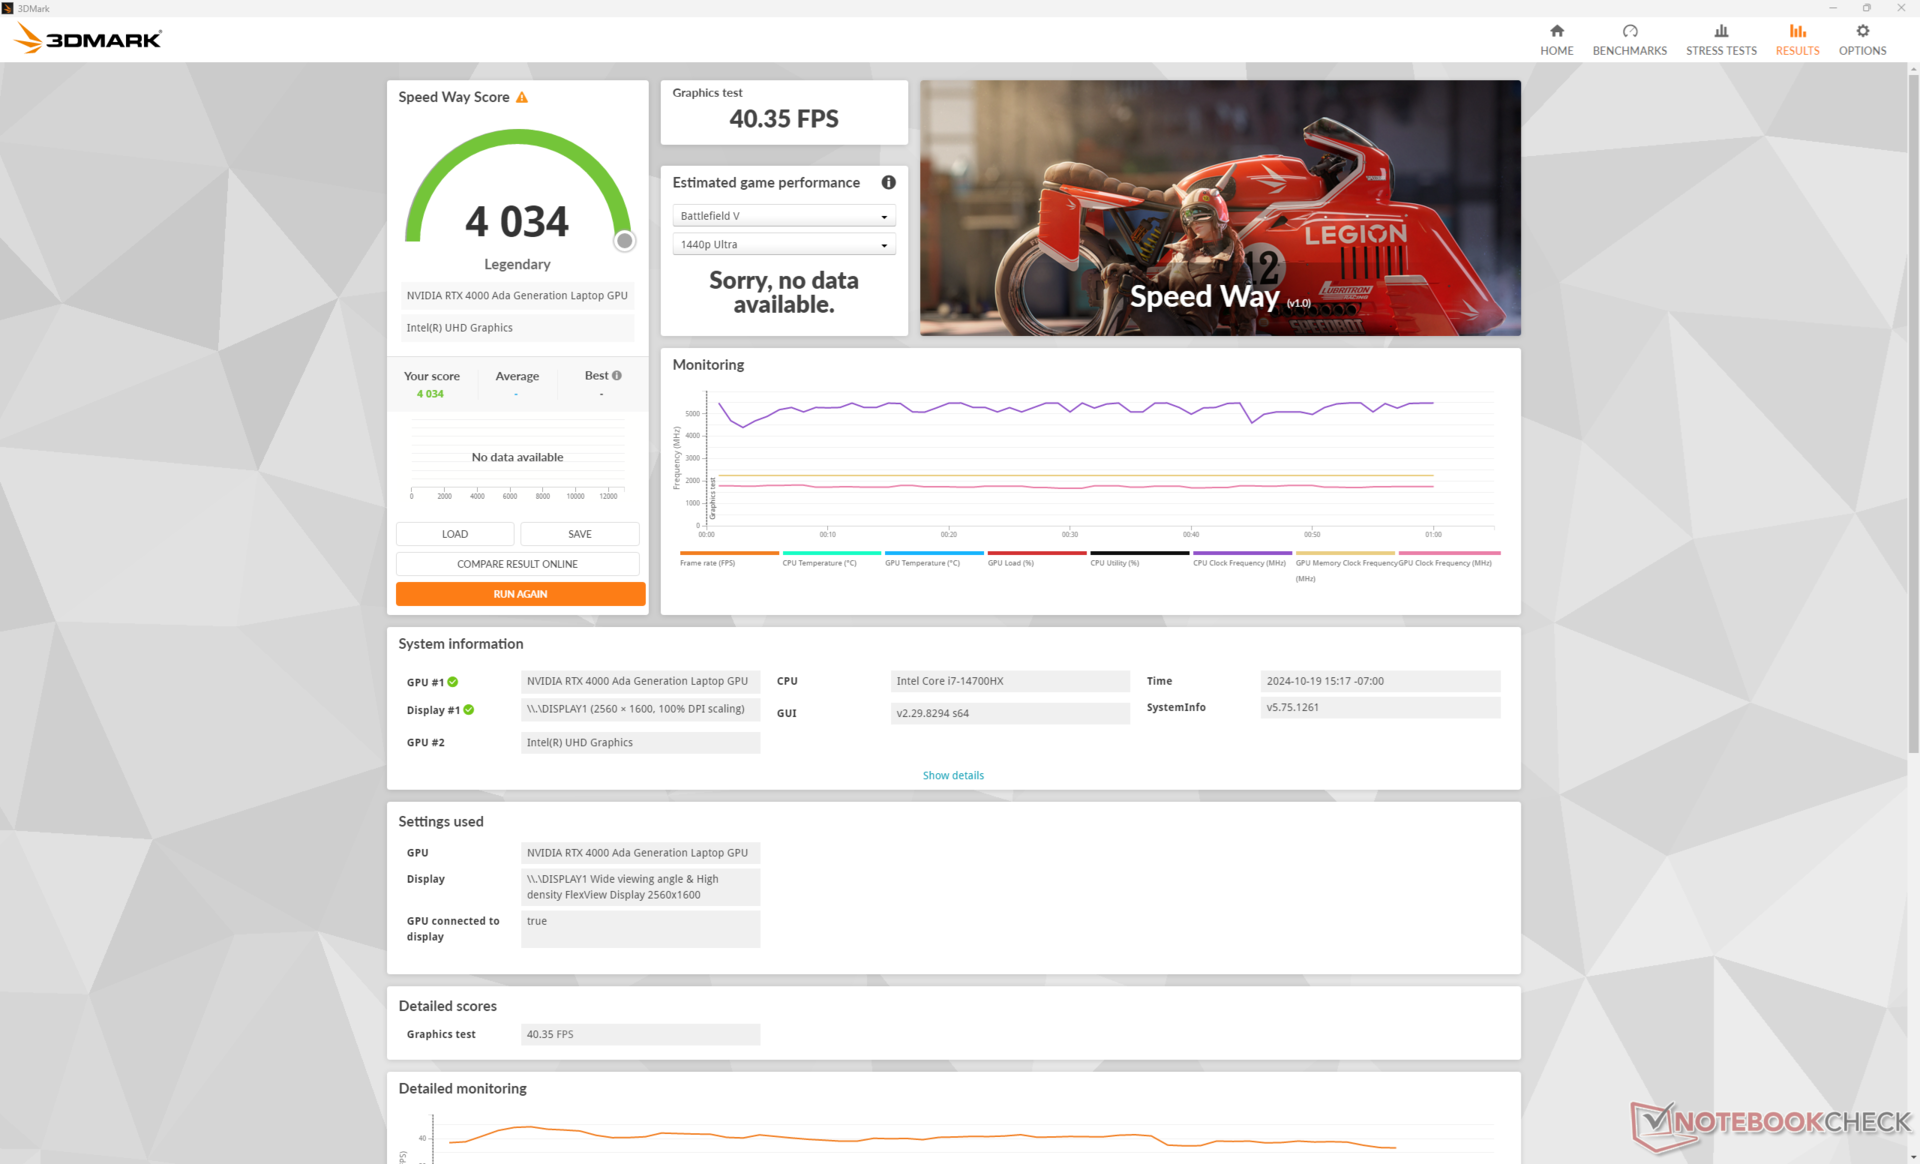This screenshot has width=1920, height=1164.
Task: Click the green check next to Display #1
Action: click(x=469, y=710)
